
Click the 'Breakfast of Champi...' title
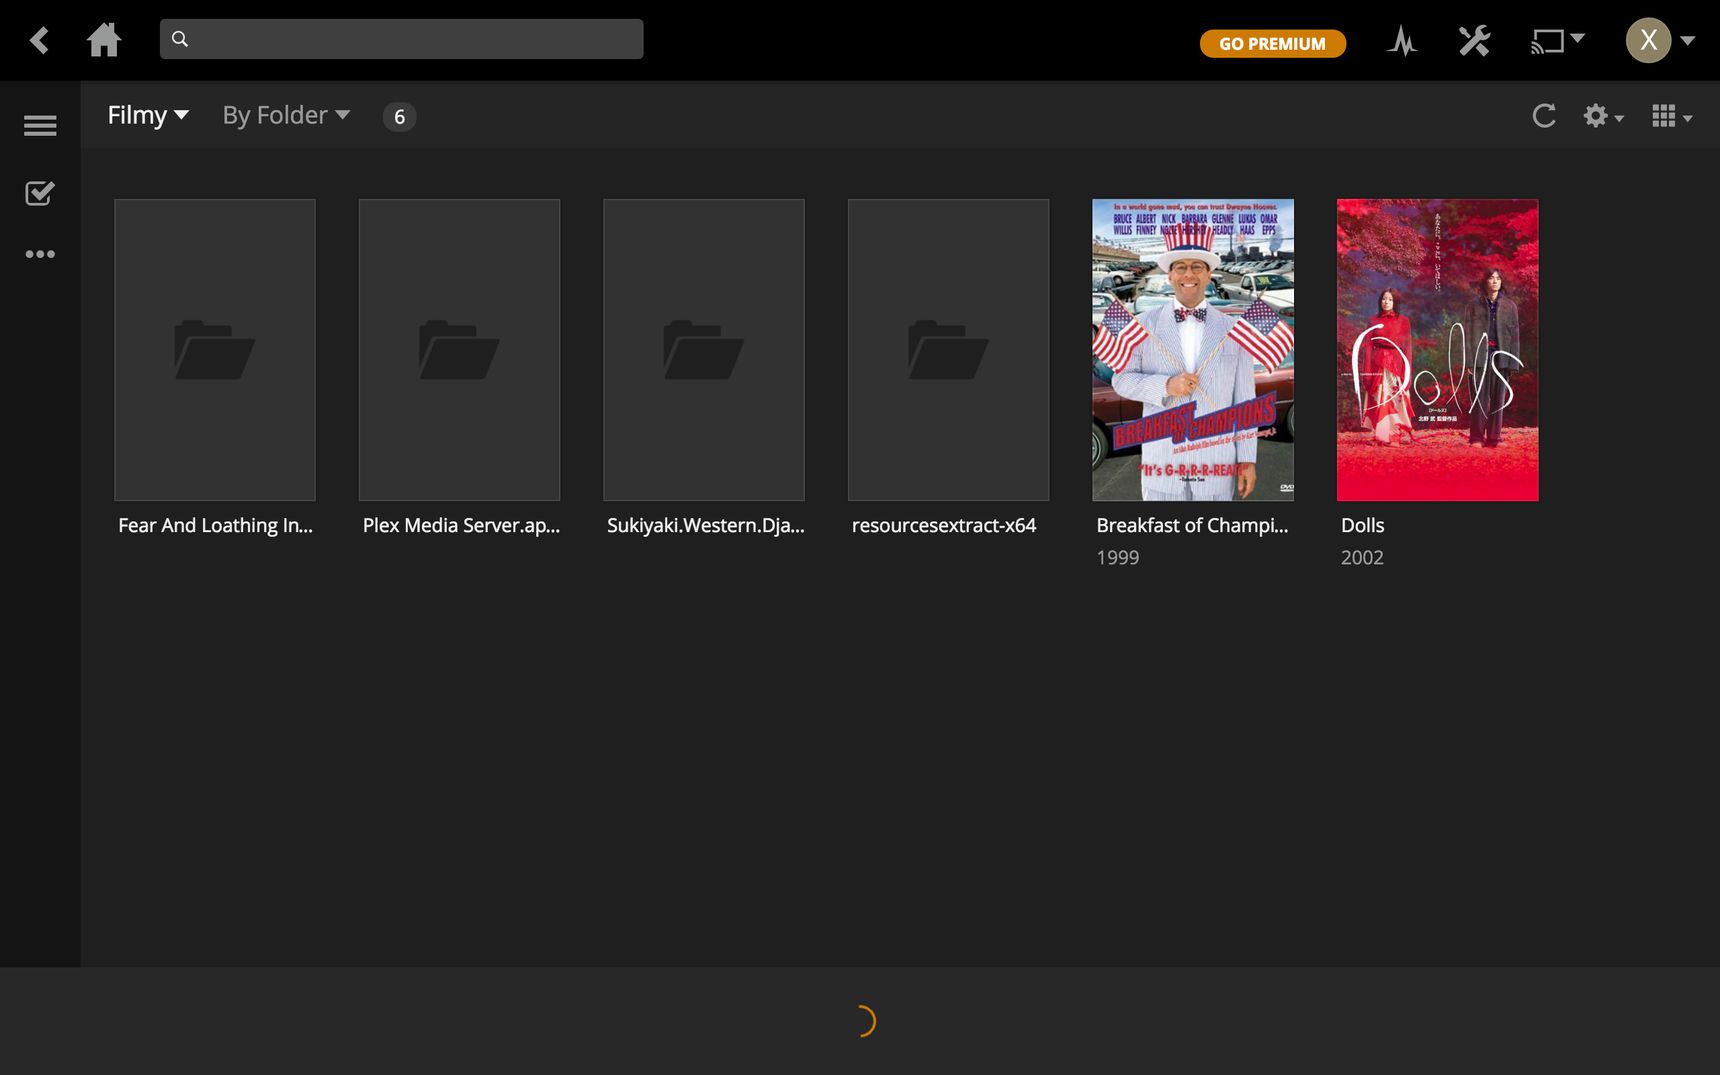click(x=1192, y=526)
